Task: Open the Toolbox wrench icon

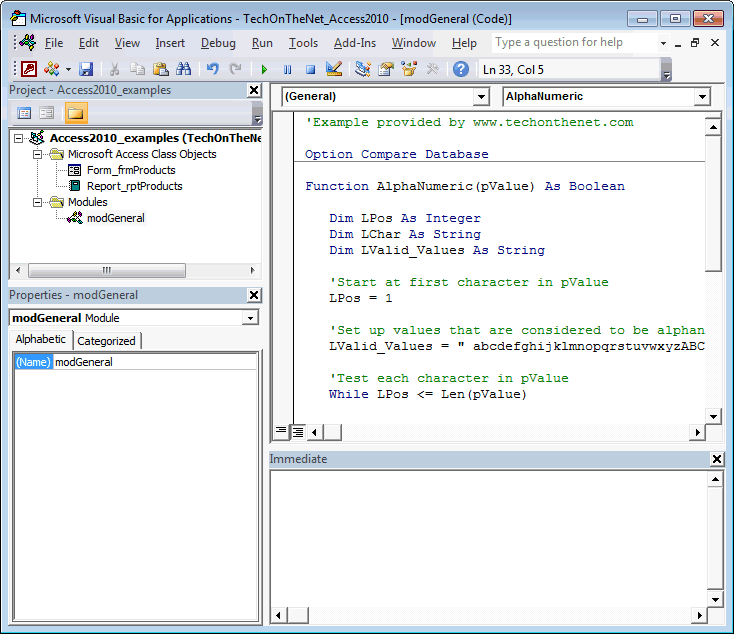Action: (x=433, y=69)
